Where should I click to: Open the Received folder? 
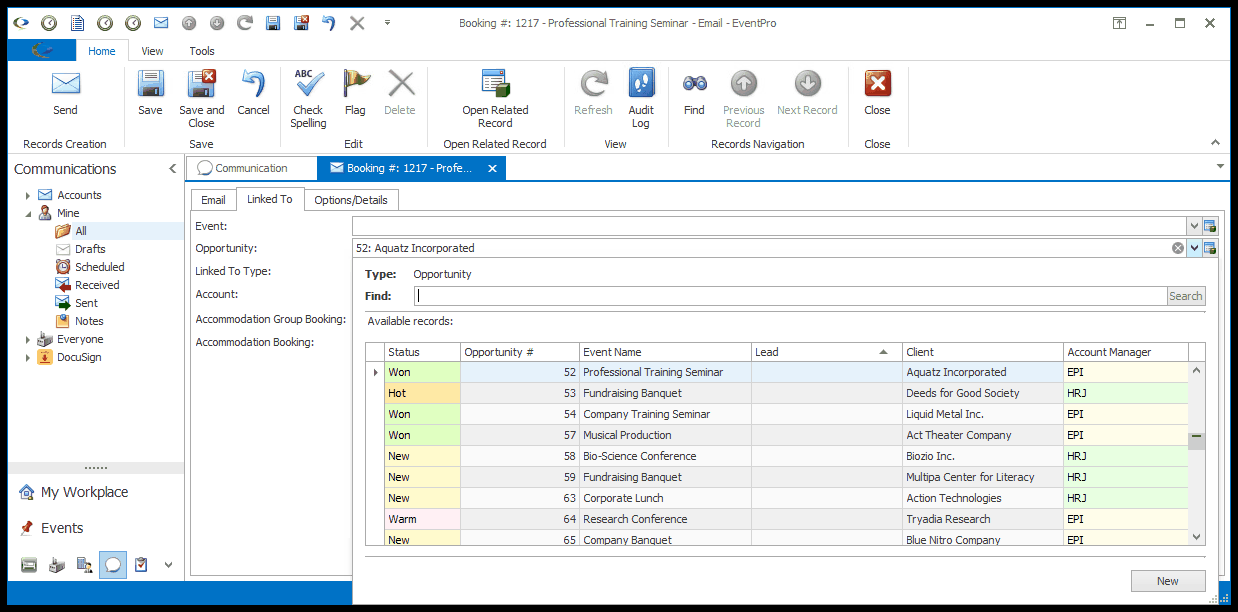pyautogui.click(x=97, y=285)
